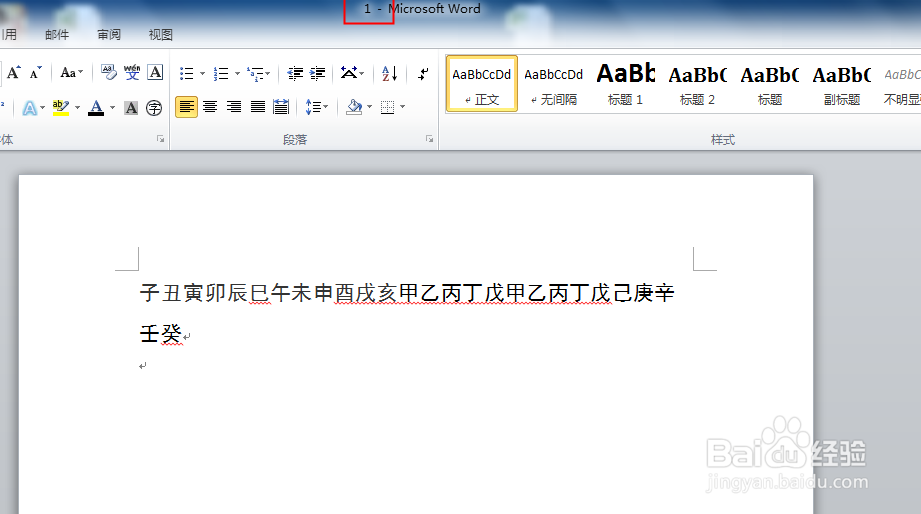Apply the Text Effects glowing A
The width and height of the screenshot is (921, 514).
click(x=29, y=108)
